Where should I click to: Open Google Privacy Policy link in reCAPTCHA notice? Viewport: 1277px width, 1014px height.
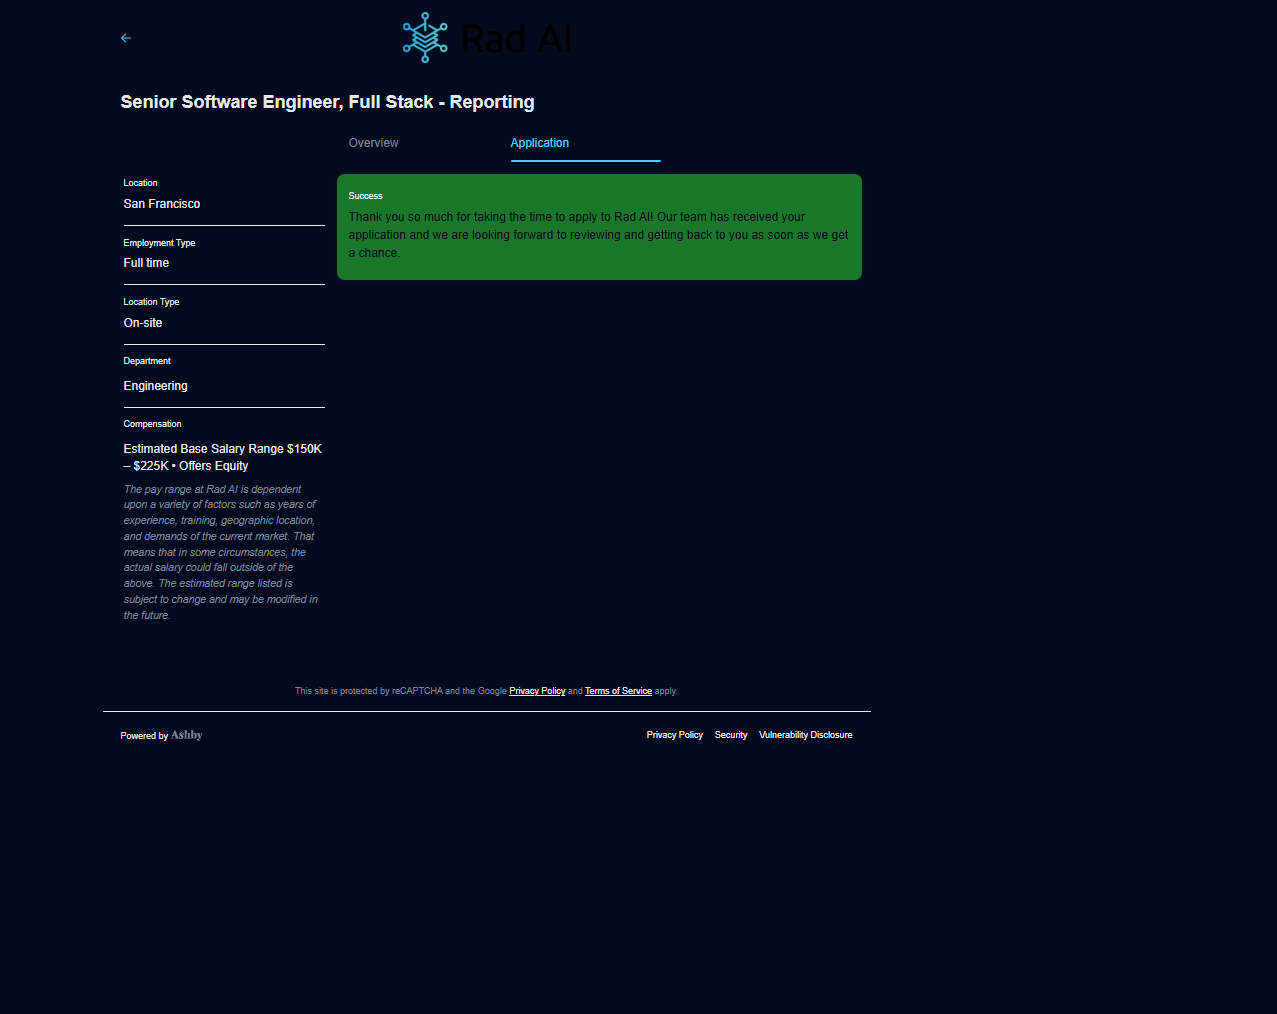pyautogui.click(x=537, y=691)
